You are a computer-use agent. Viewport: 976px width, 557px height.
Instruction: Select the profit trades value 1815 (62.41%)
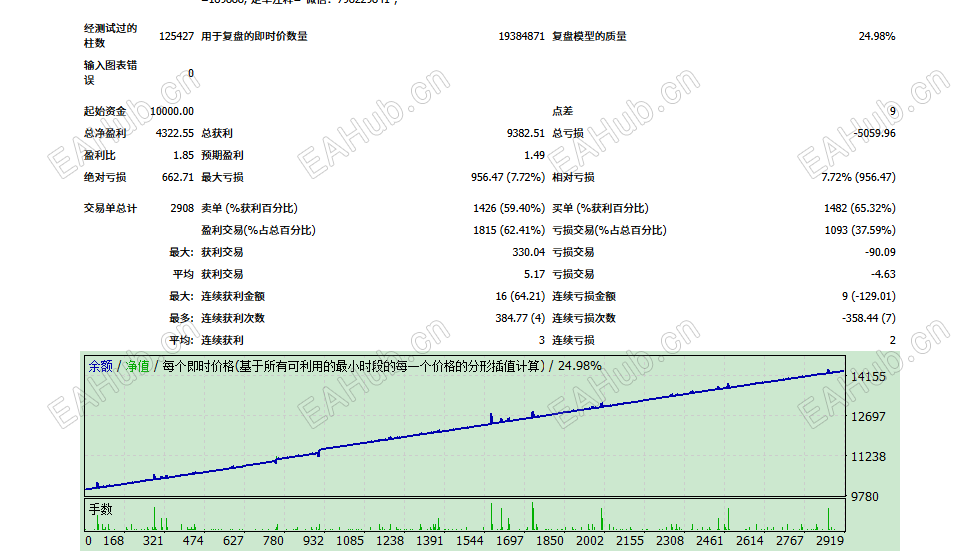tap(509, 230)
